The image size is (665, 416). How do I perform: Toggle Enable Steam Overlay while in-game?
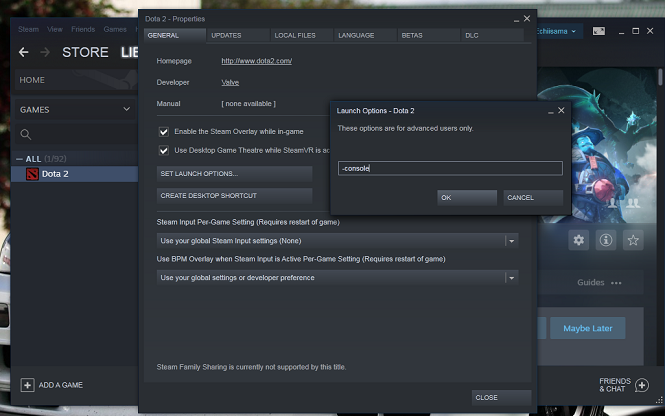tap(164, 132)
